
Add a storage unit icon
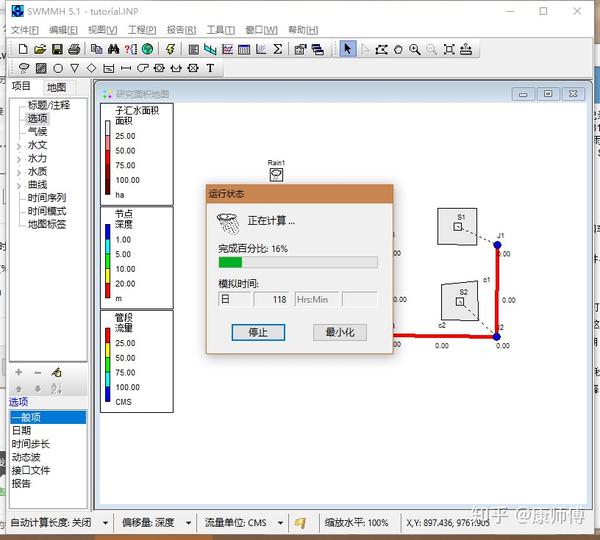[x=109, y=68]
